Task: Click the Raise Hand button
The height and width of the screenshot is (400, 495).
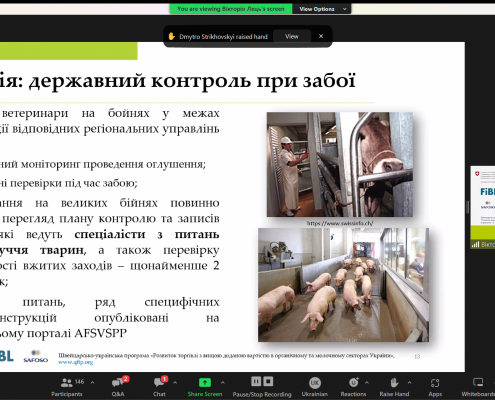Action: tap(394, 387)
